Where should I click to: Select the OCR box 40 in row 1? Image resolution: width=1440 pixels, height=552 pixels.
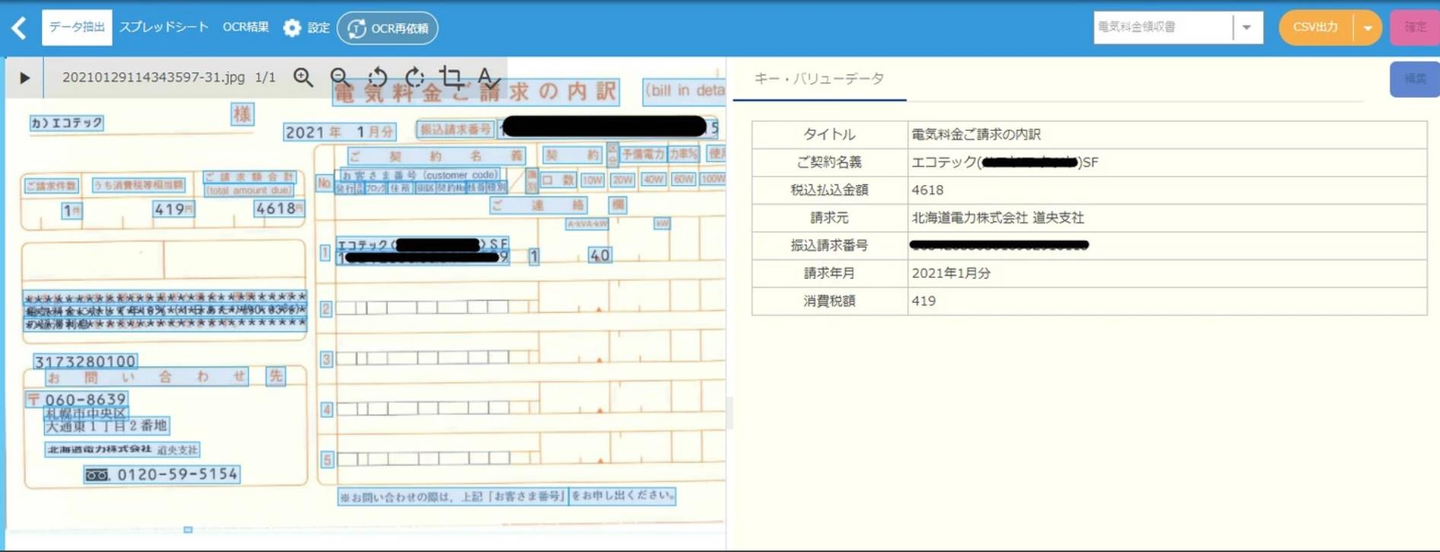600,255
